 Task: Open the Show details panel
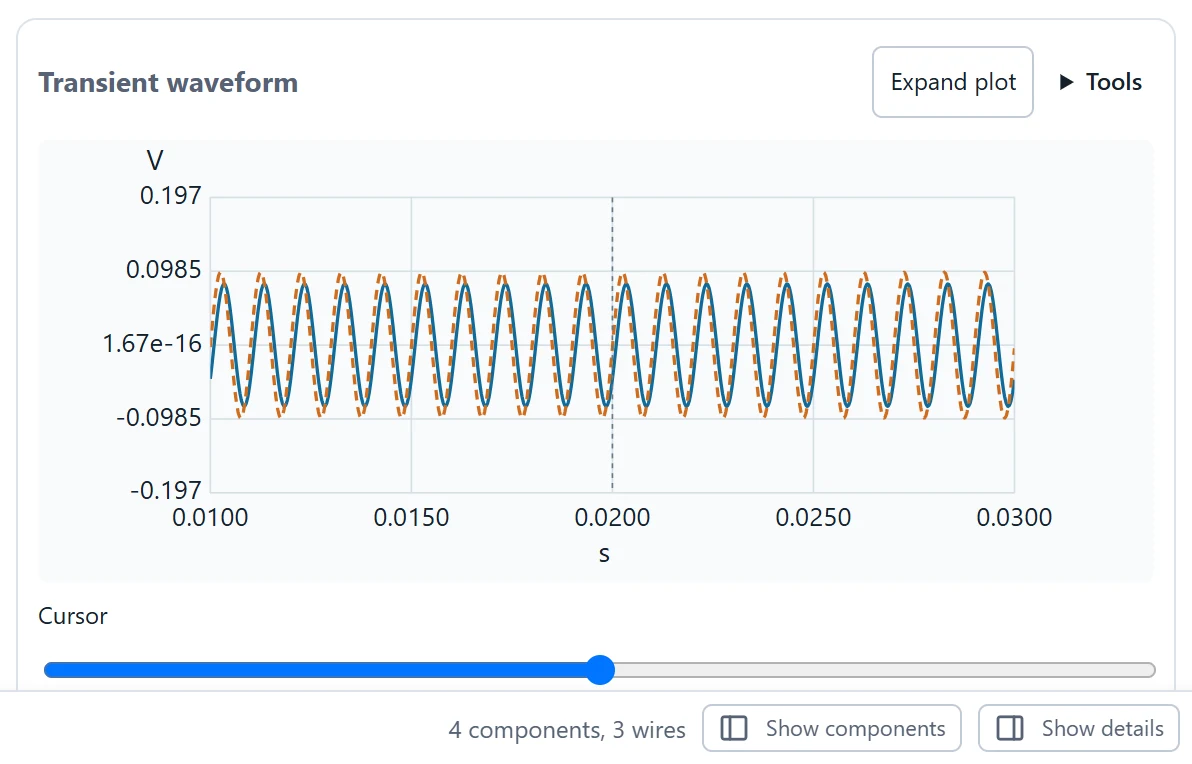pos(1079,728)
